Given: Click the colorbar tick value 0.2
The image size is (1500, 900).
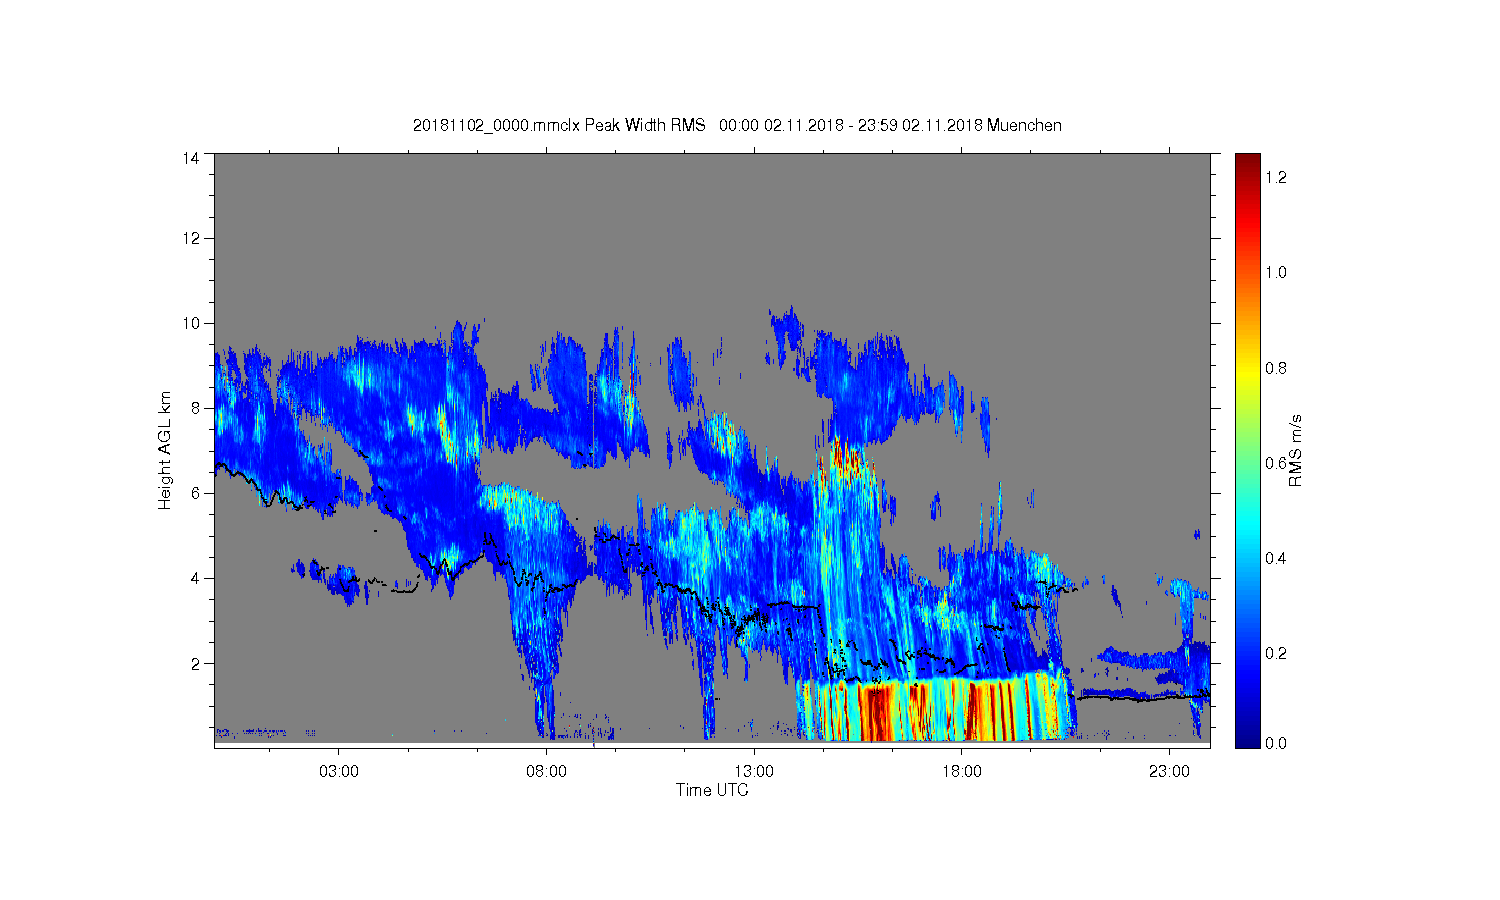Looking at the screenshot, I should pos(1275,653).
